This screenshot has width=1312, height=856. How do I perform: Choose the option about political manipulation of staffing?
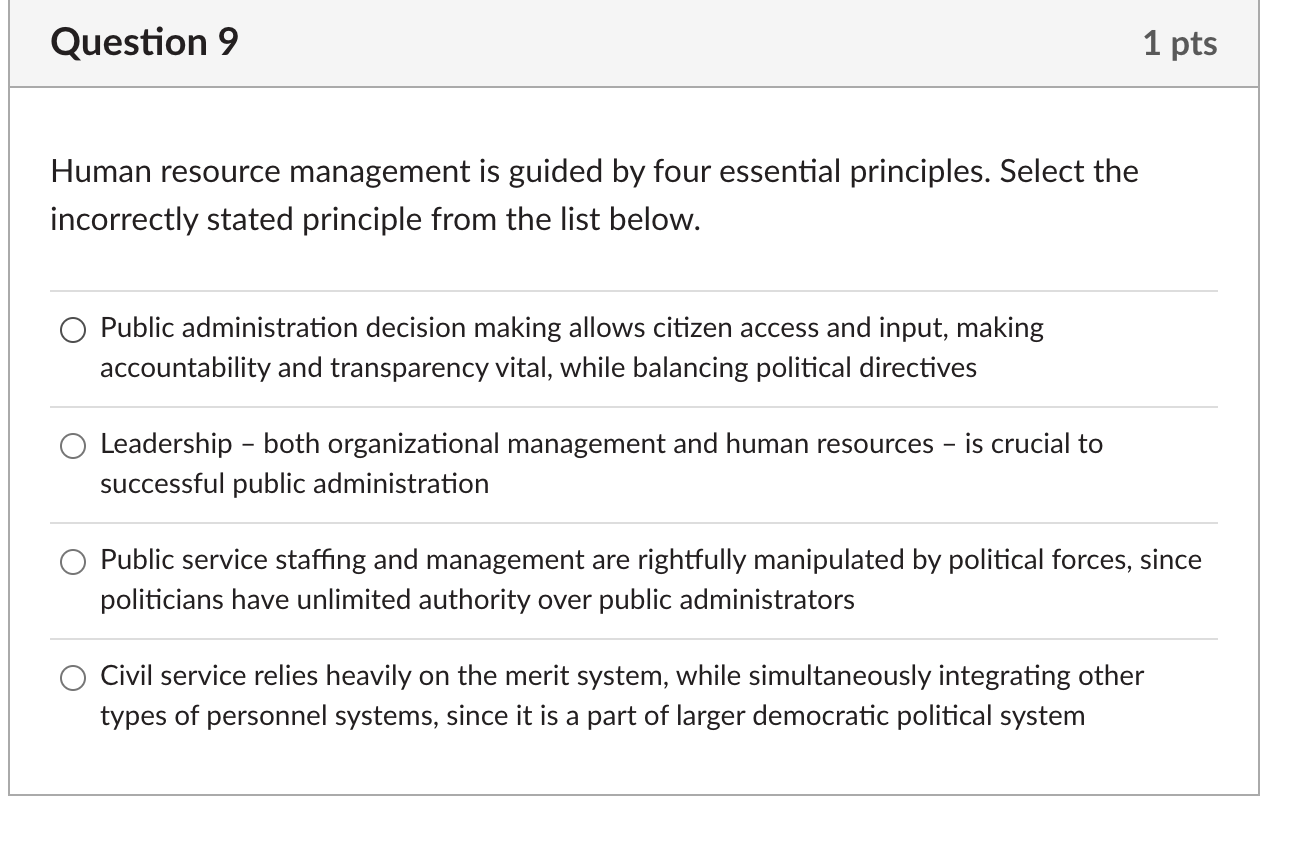coord(72,562)
